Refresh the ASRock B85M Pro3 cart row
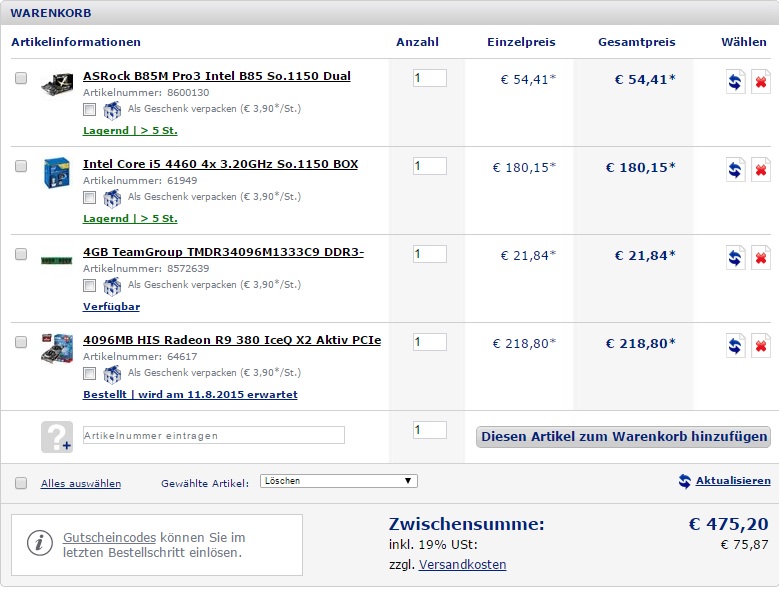 [735, 81]
